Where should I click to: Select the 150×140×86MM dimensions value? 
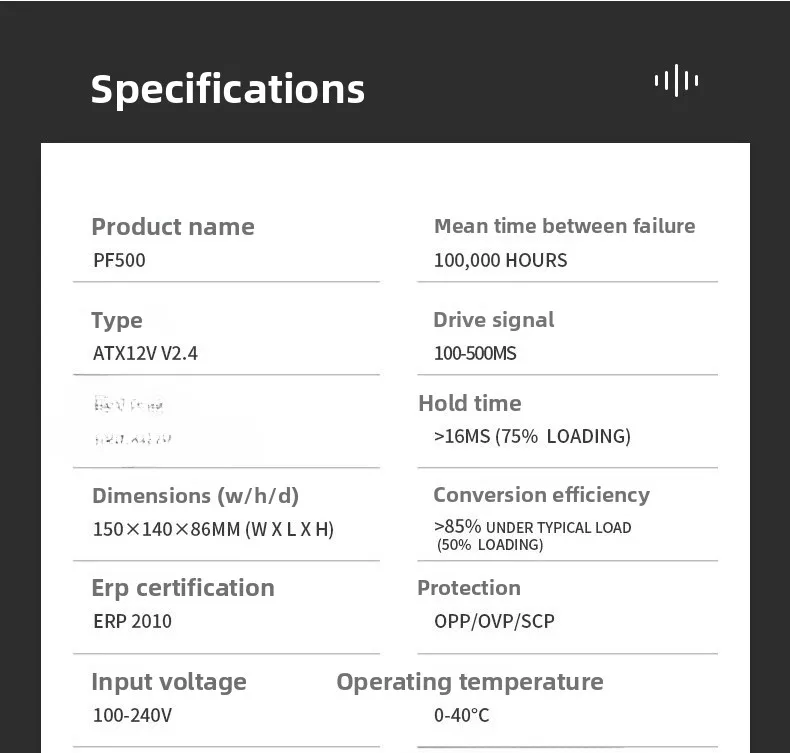coord(213,530)
